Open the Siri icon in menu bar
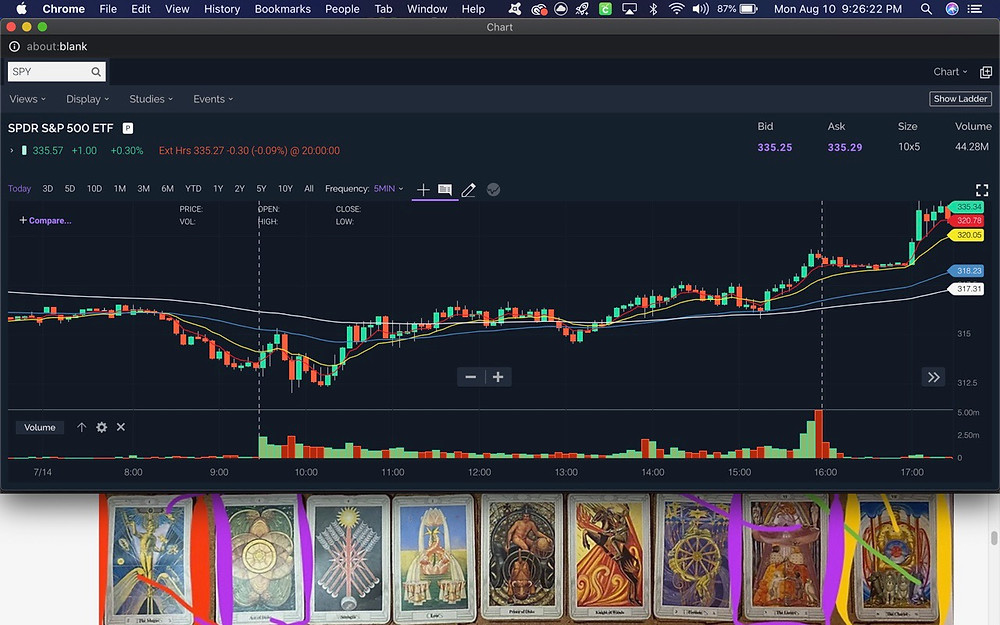Viewport: 1000px width, 625px height. (952, 9)
